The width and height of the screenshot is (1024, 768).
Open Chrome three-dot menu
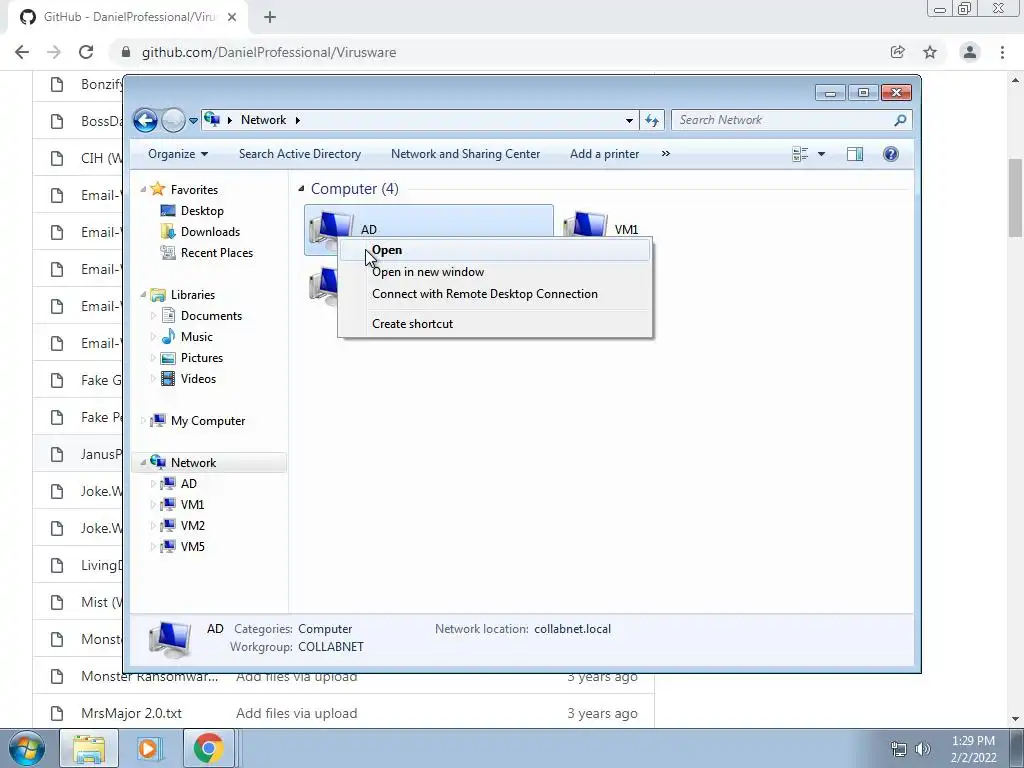point(1002,52)
